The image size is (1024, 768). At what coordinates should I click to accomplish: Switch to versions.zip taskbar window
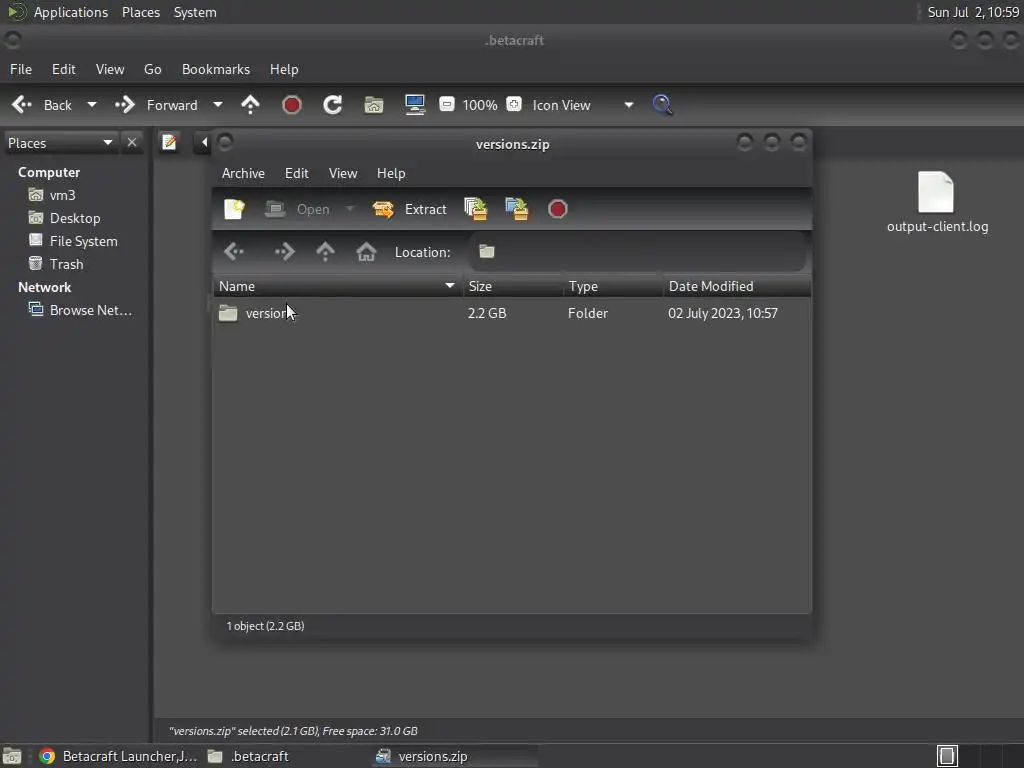[455, 756]
